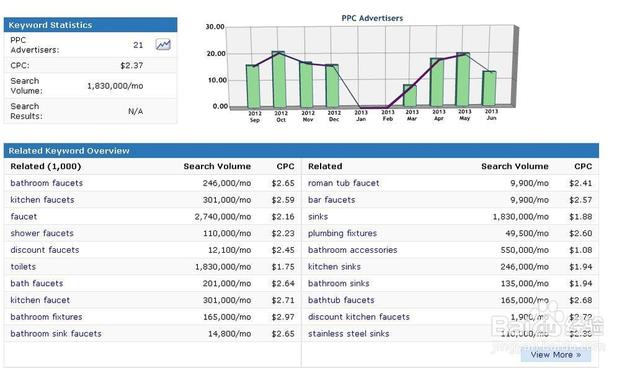Click the Keyword Statistics panel header
Screen dimensions: 640x368
point(91,25)
